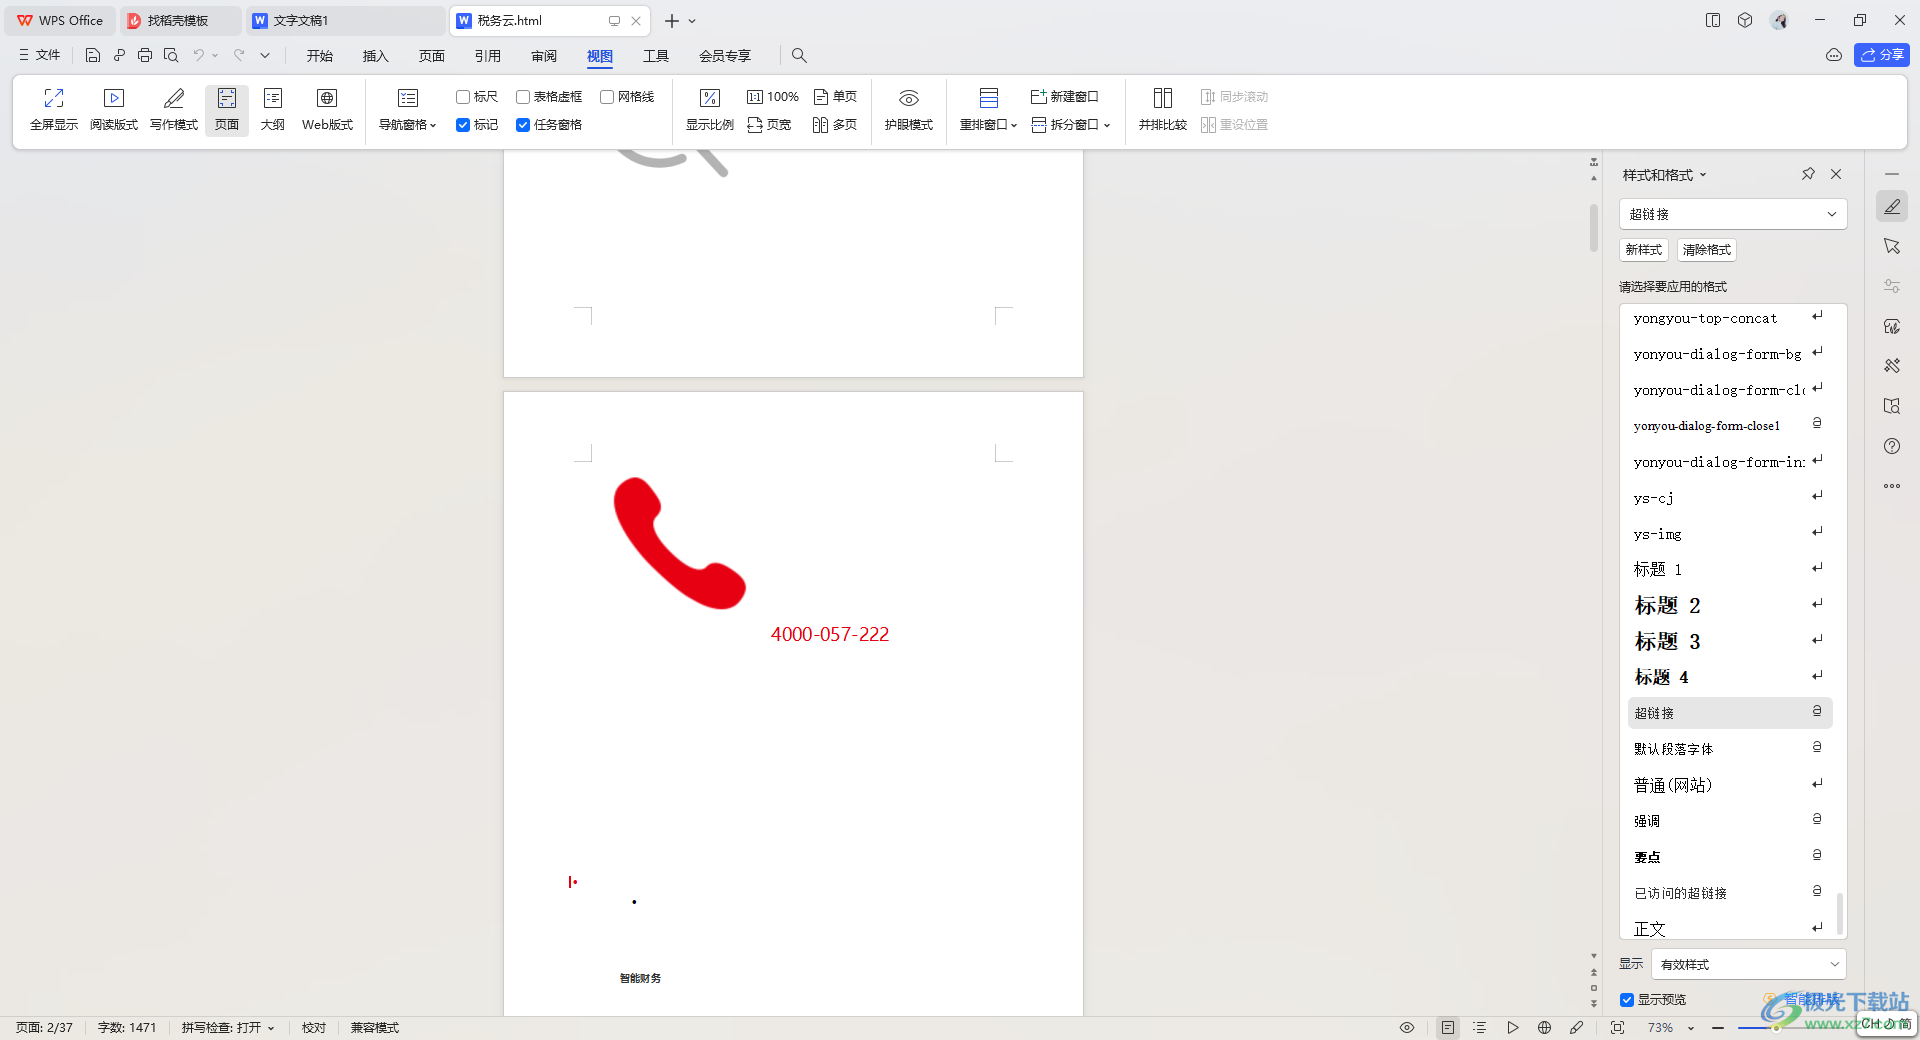Screen dimensions: 1920x1040
Task: Enable the gridlines checkbox
Action: (607, 97)
